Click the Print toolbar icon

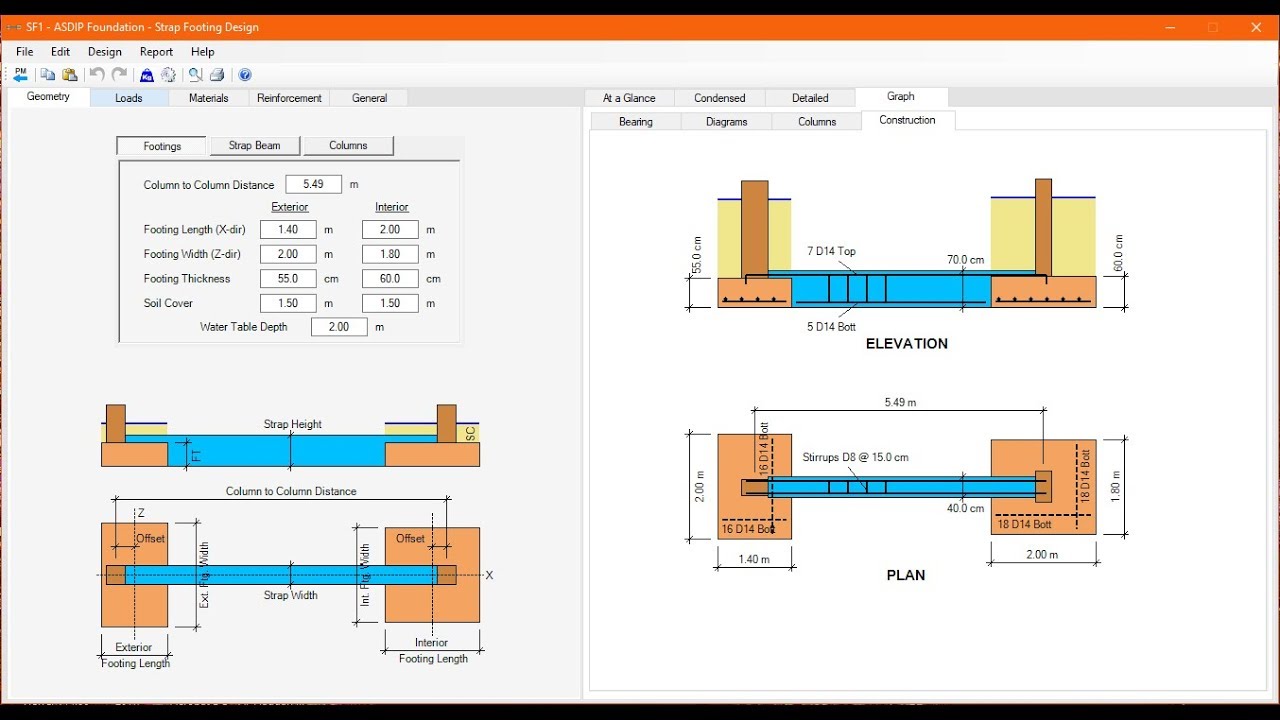point(216,75)
